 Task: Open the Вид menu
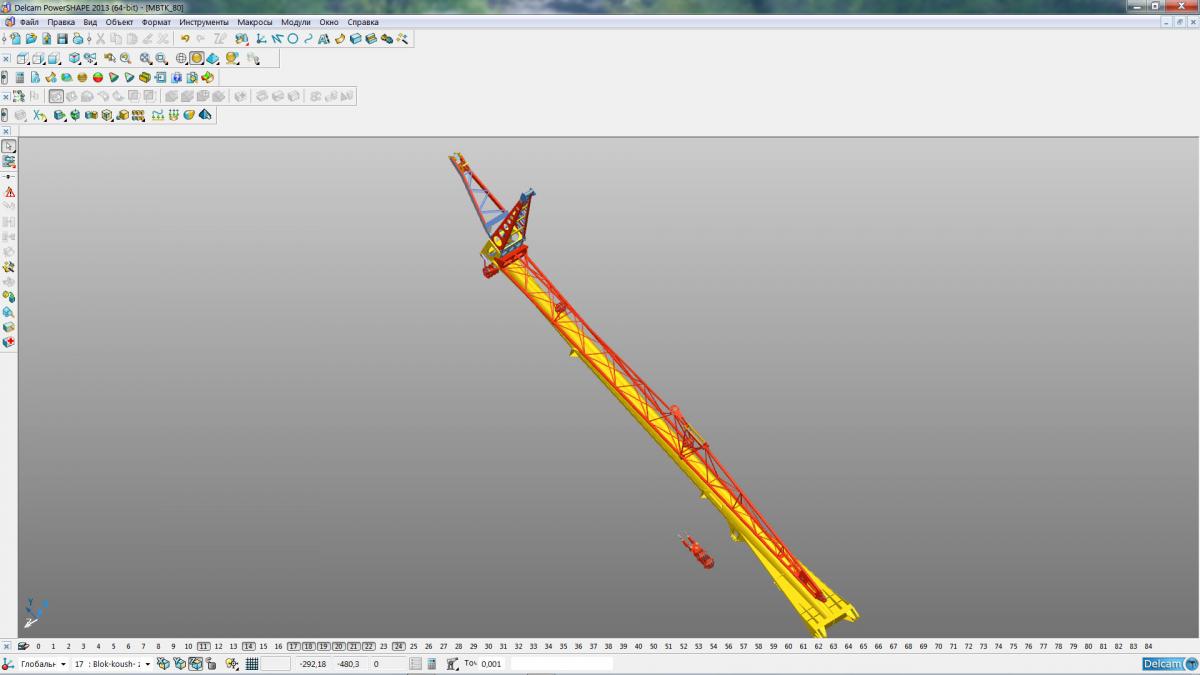tap(90, 22)
